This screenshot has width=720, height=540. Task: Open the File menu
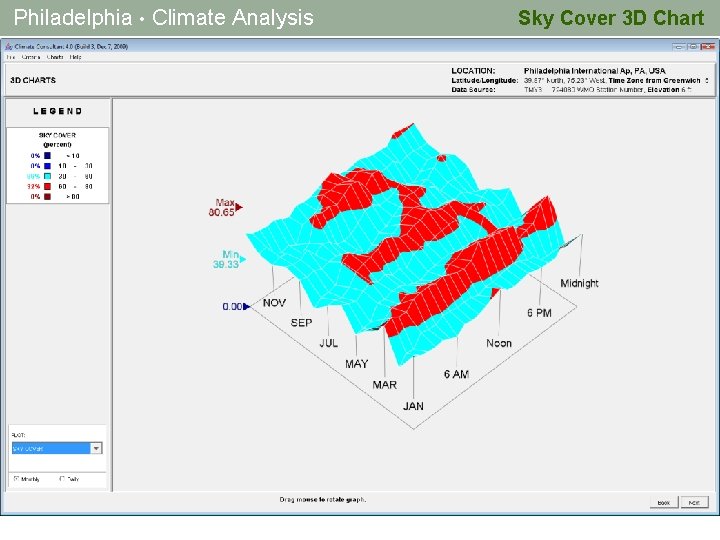[10, 57]
